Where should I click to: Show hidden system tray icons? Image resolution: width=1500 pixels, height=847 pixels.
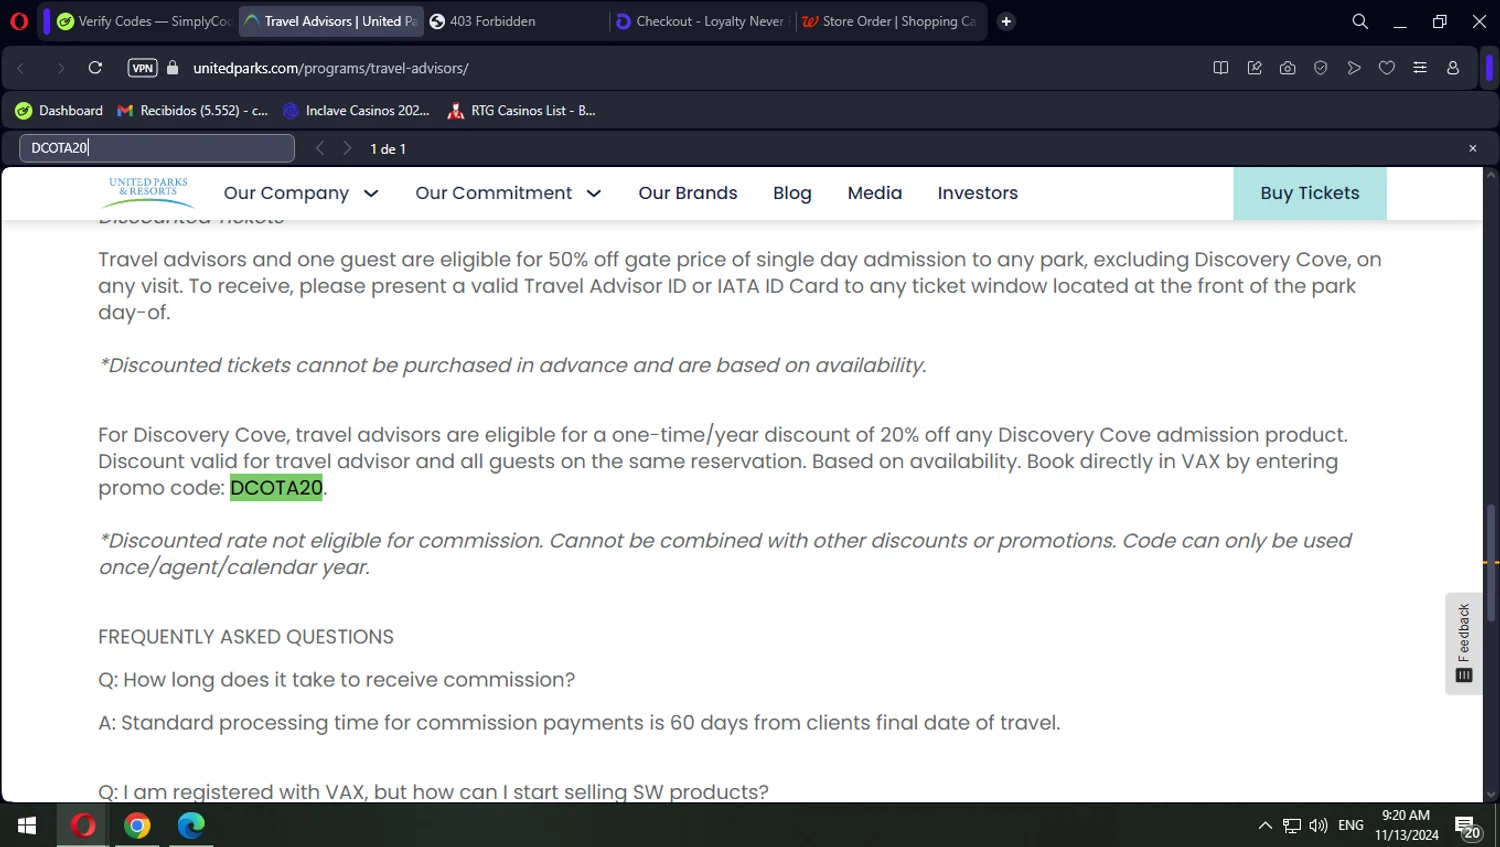pos(1265,825)
